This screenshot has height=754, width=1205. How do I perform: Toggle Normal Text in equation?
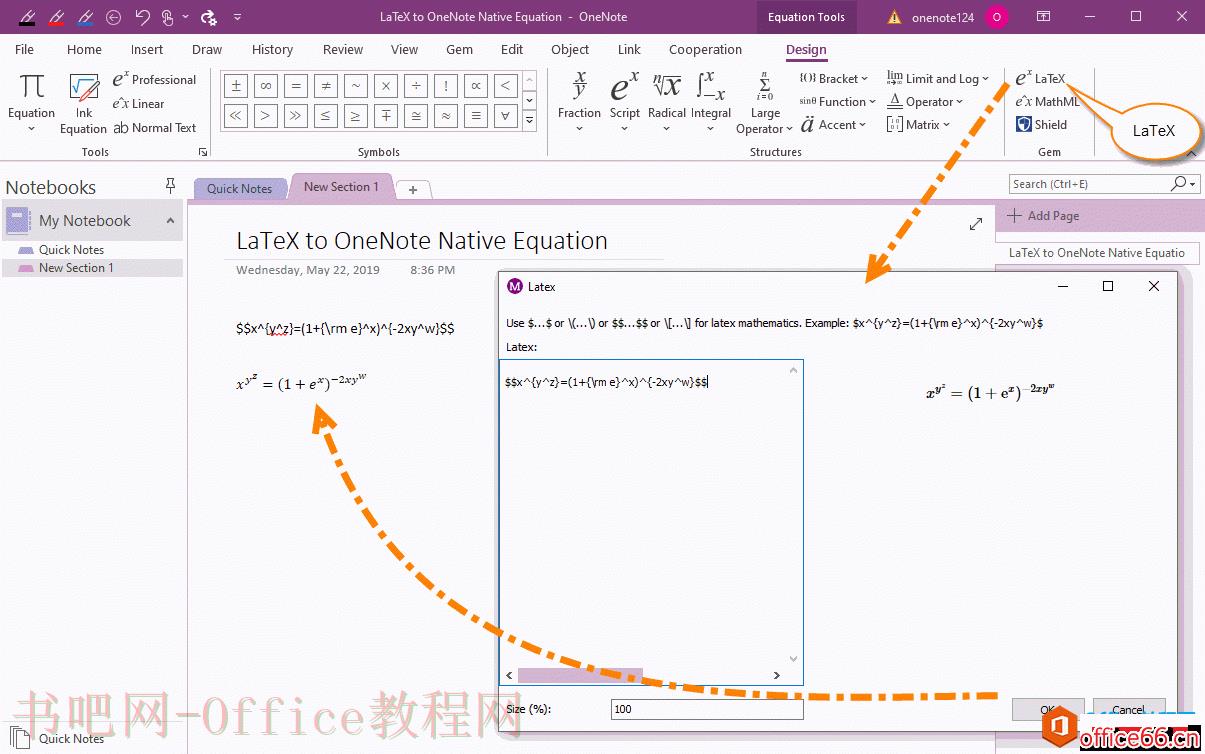(154, 127)
